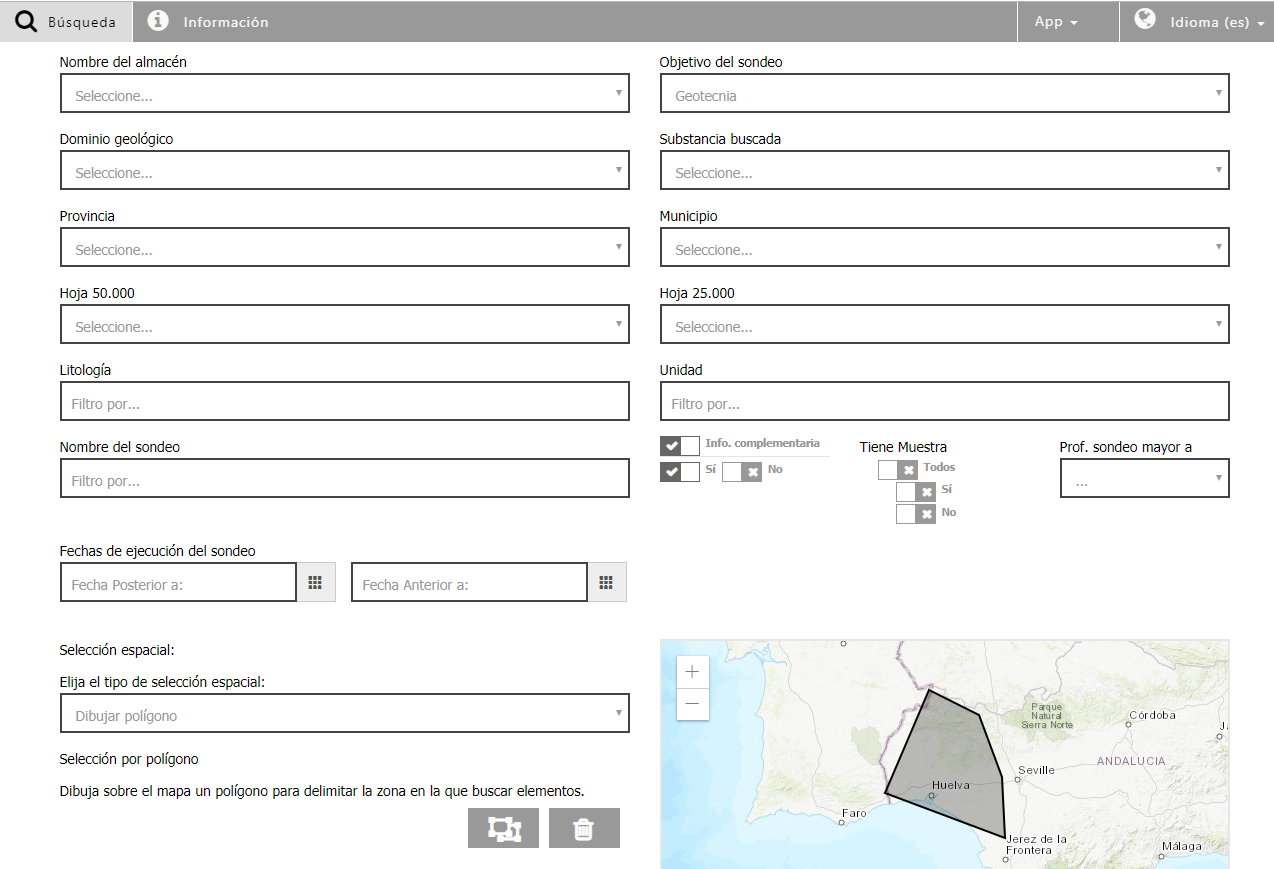This screenshot has height=869, width=1274.
Task: Click the Búsqueda magnifier icon
Action: pos(27,21)
